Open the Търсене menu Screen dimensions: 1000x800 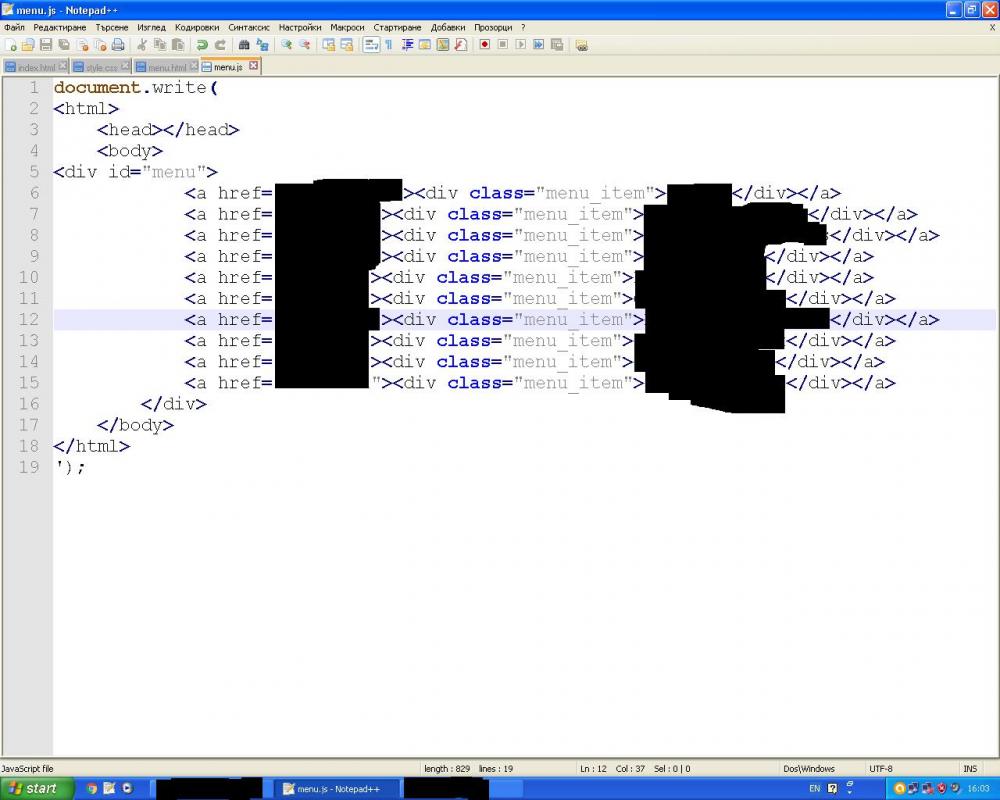pyautogui.click(x=112, y=27)
